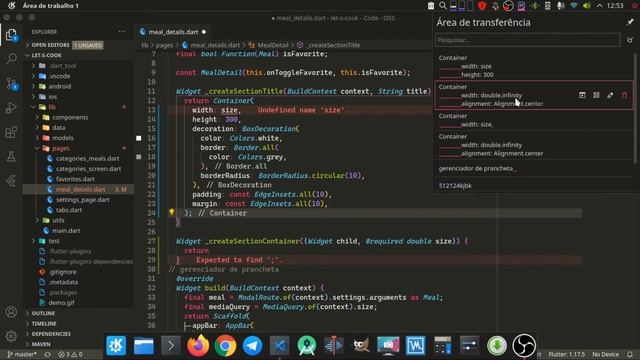Open tabs.dart in explorer
Viewport: 640px width, 360px height.
click(x=69, y=210)
